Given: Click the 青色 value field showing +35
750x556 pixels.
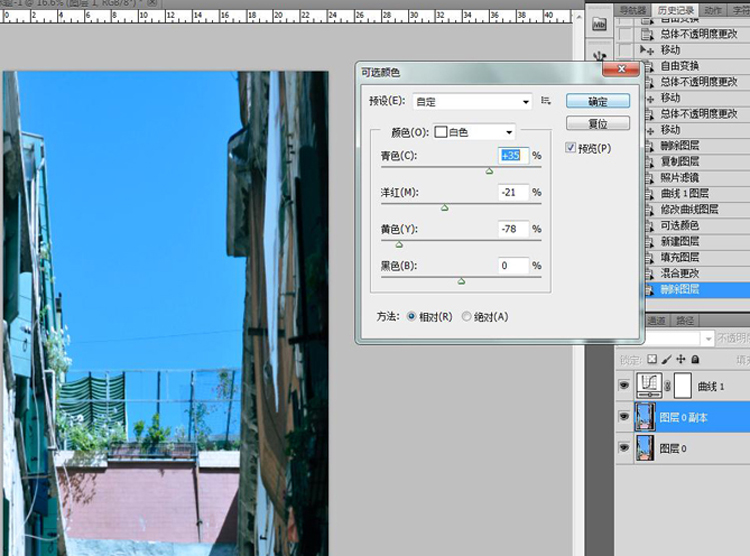Looking at the screenshot, I should [513, 156].
